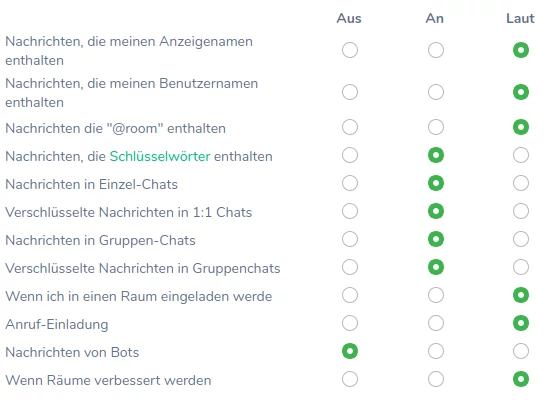Set Nachrichten von Bots to An

[436, 351]
